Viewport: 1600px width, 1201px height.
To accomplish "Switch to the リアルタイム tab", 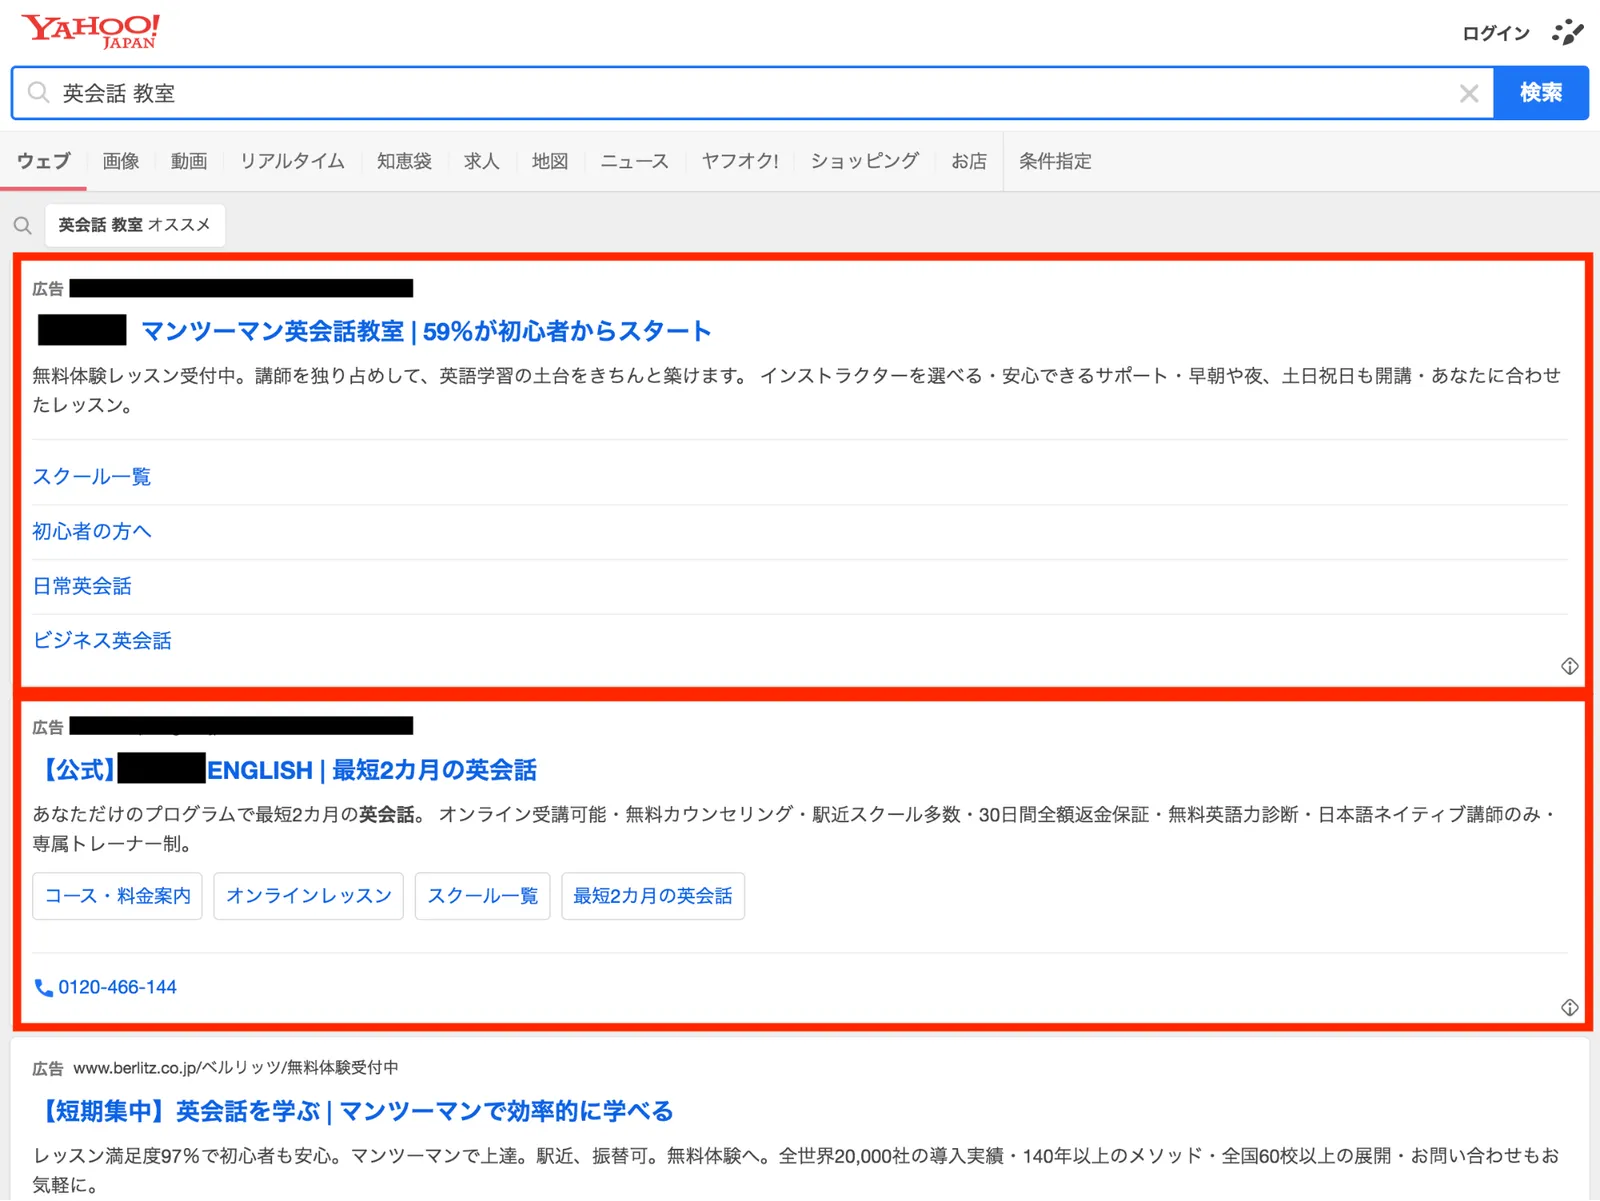I will [x=292, y=161].
